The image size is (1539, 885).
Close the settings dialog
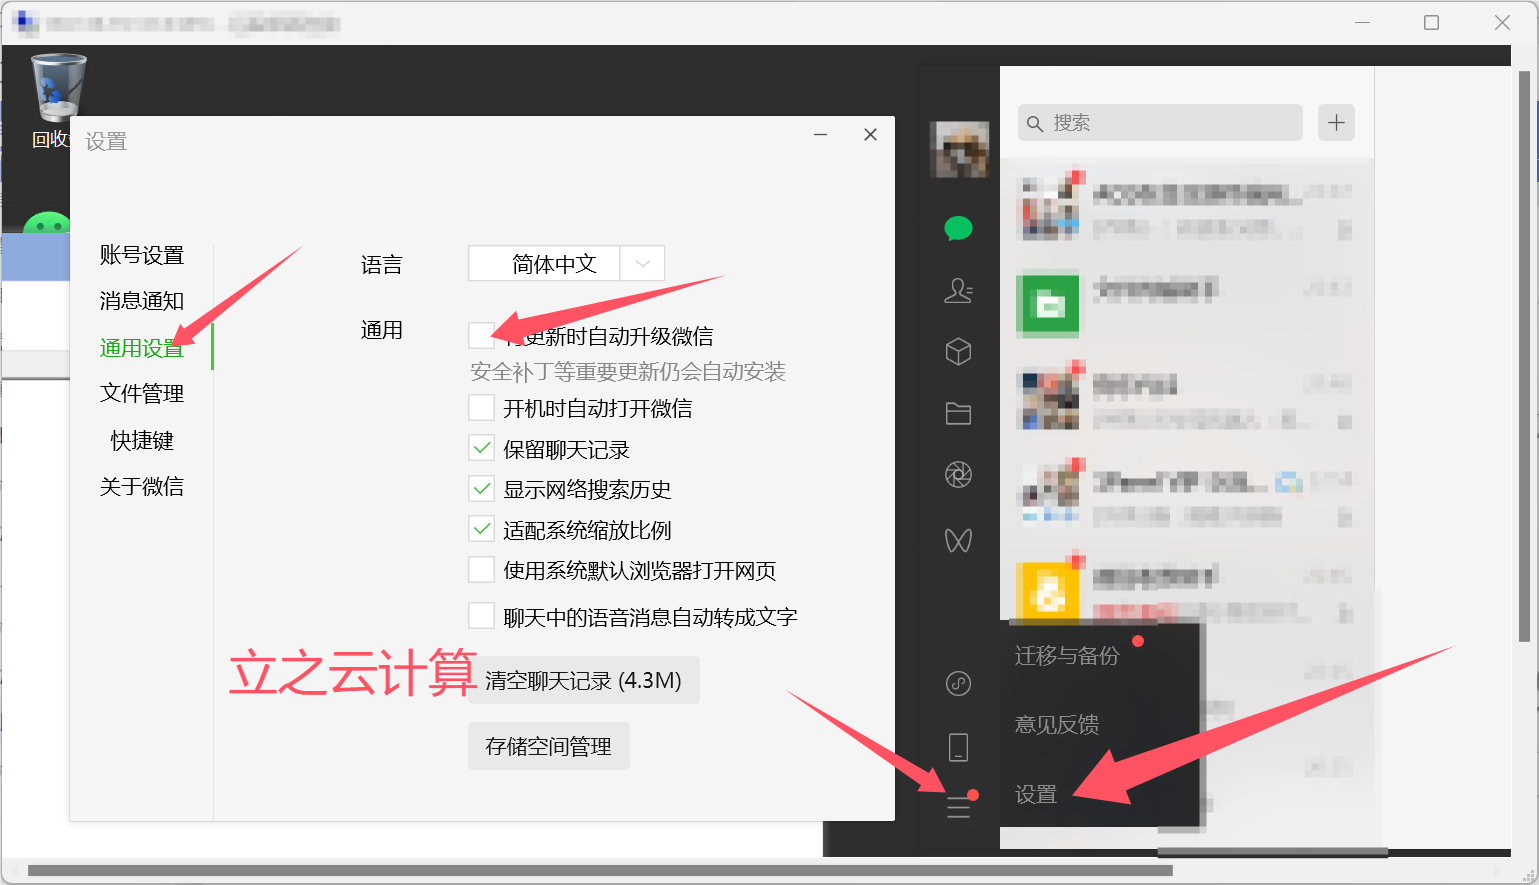point(870,134)
